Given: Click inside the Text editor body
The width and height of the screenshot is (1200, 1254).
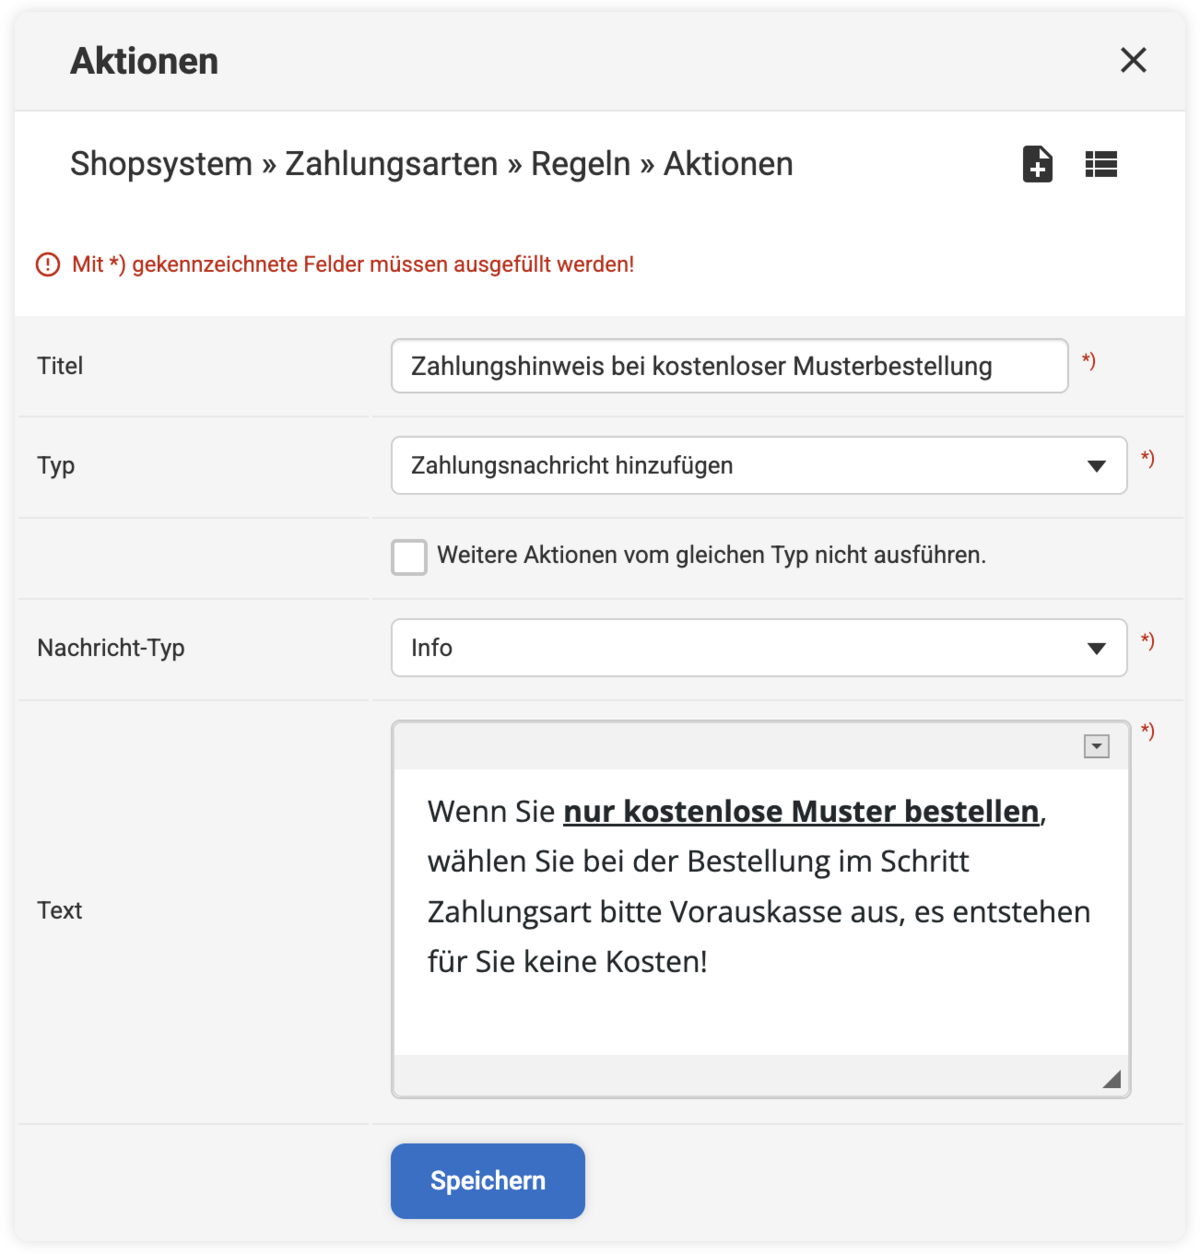Looking at the screenshot, I should [x=761, y=911].
